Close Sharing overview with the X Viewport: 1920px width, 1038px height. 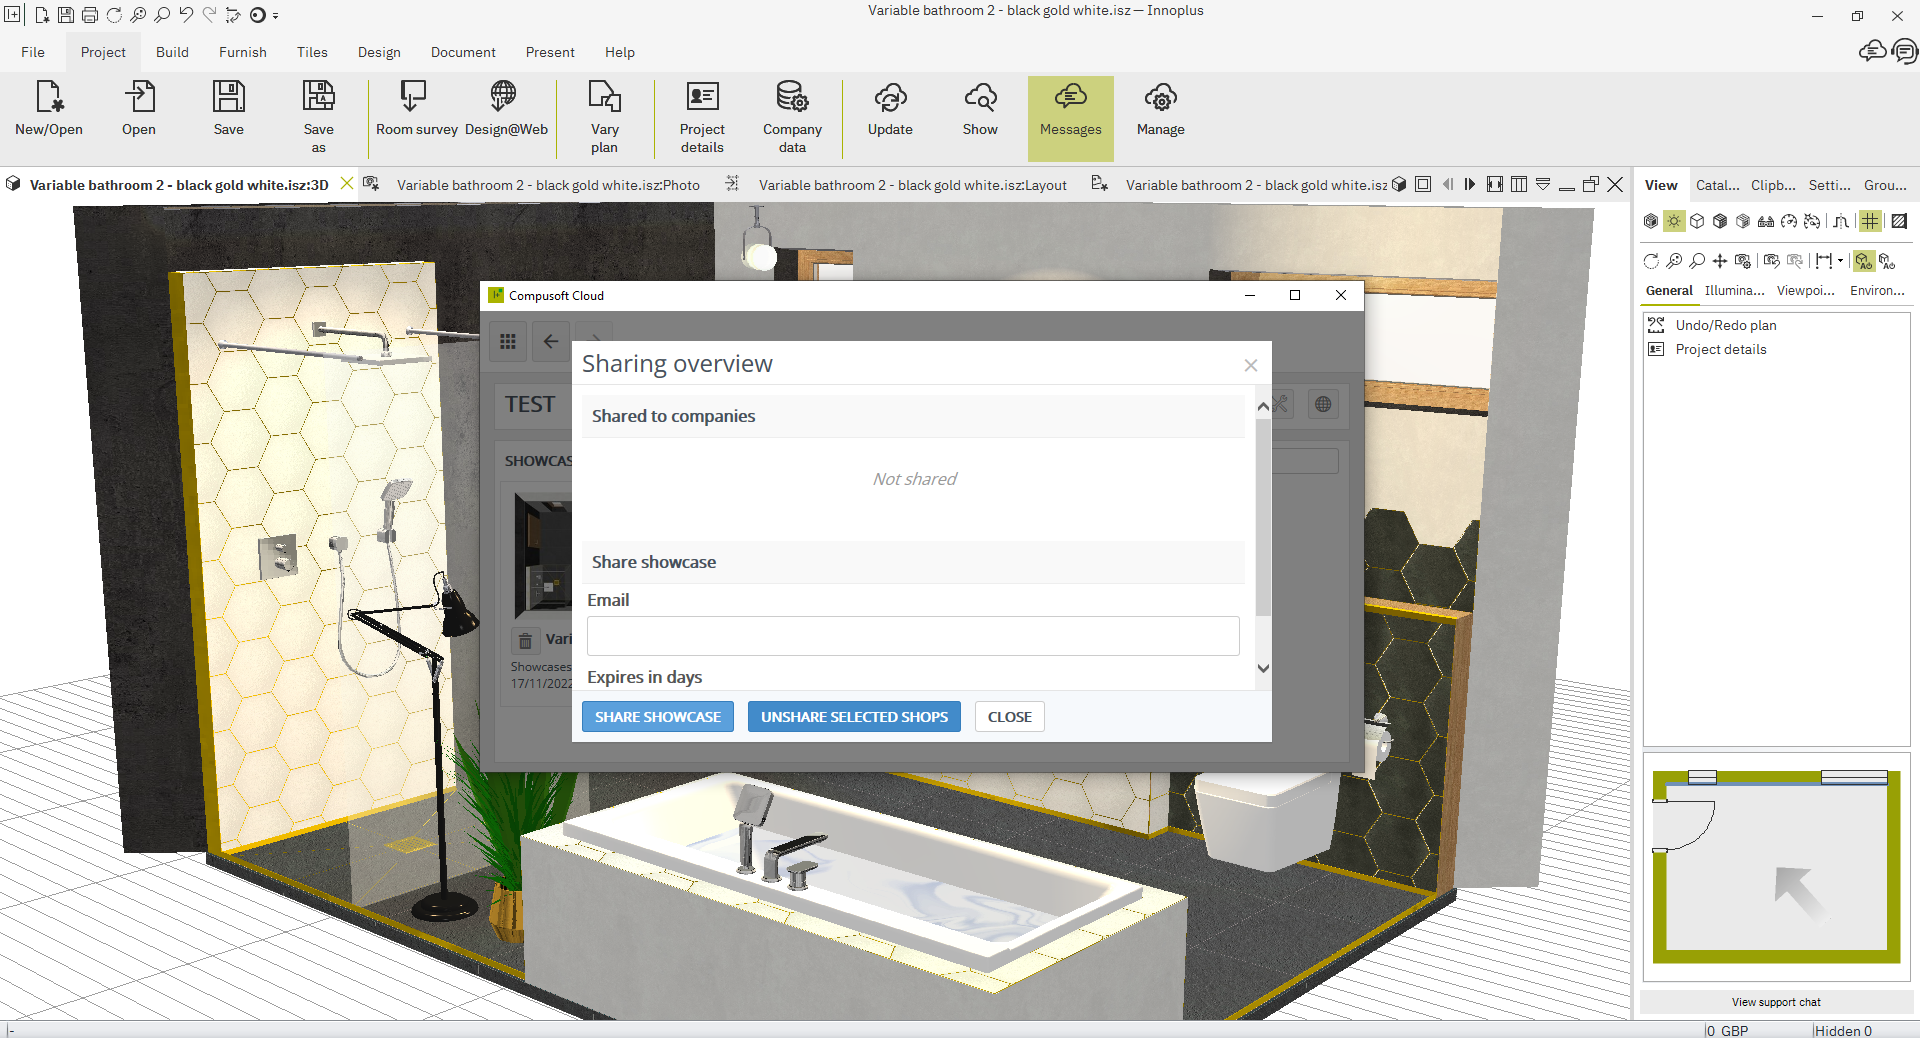[1250, 365]
